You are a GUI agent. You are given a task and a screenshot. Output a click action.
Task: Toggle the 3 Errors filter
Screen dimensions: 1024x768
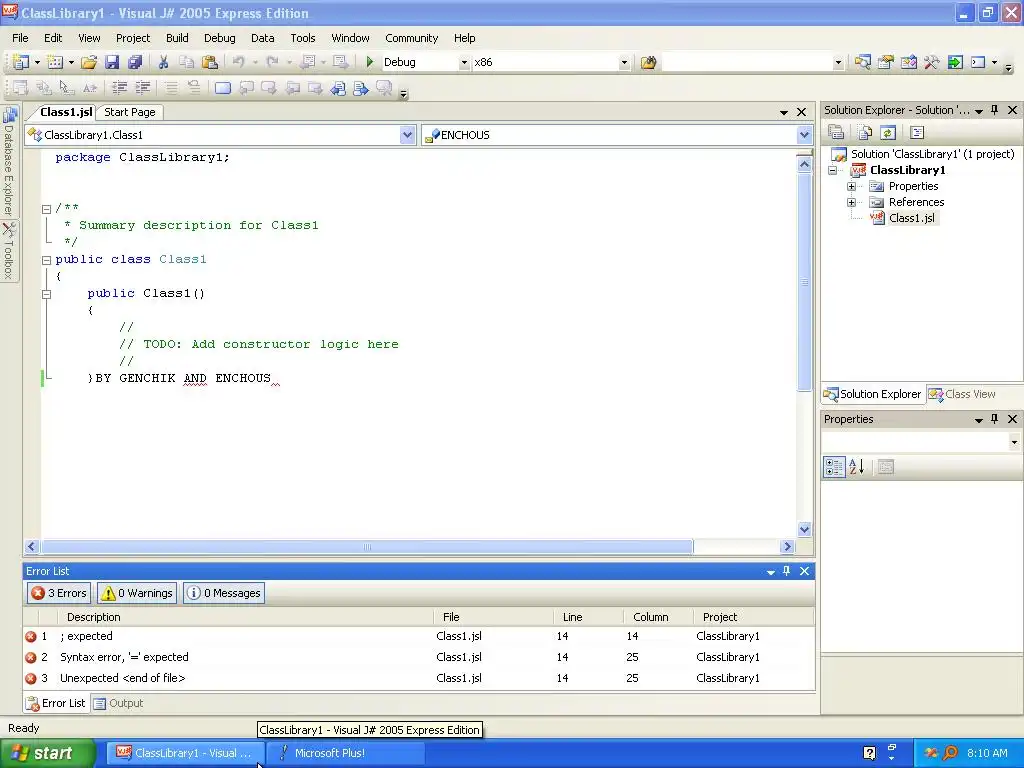pos(59,593)
